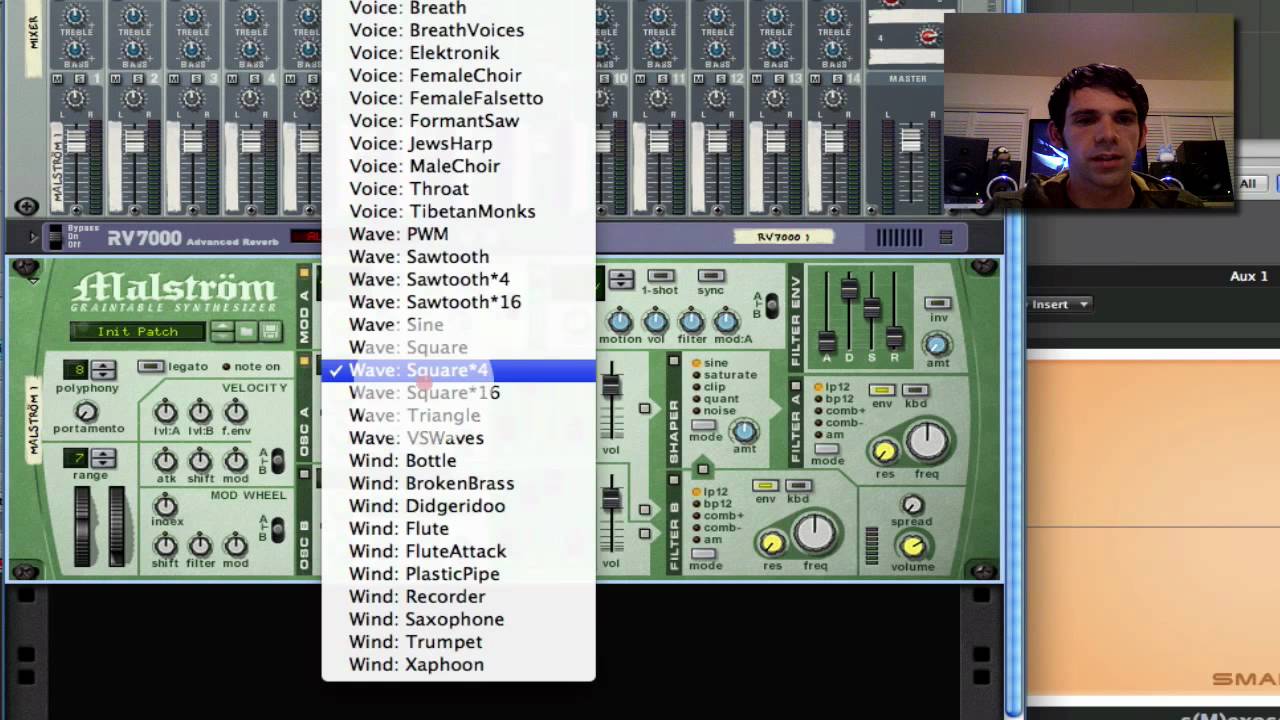Adjust the Filter Env decay slider
The width and height of the screenshot is (1280, 720).
[849, 289]
